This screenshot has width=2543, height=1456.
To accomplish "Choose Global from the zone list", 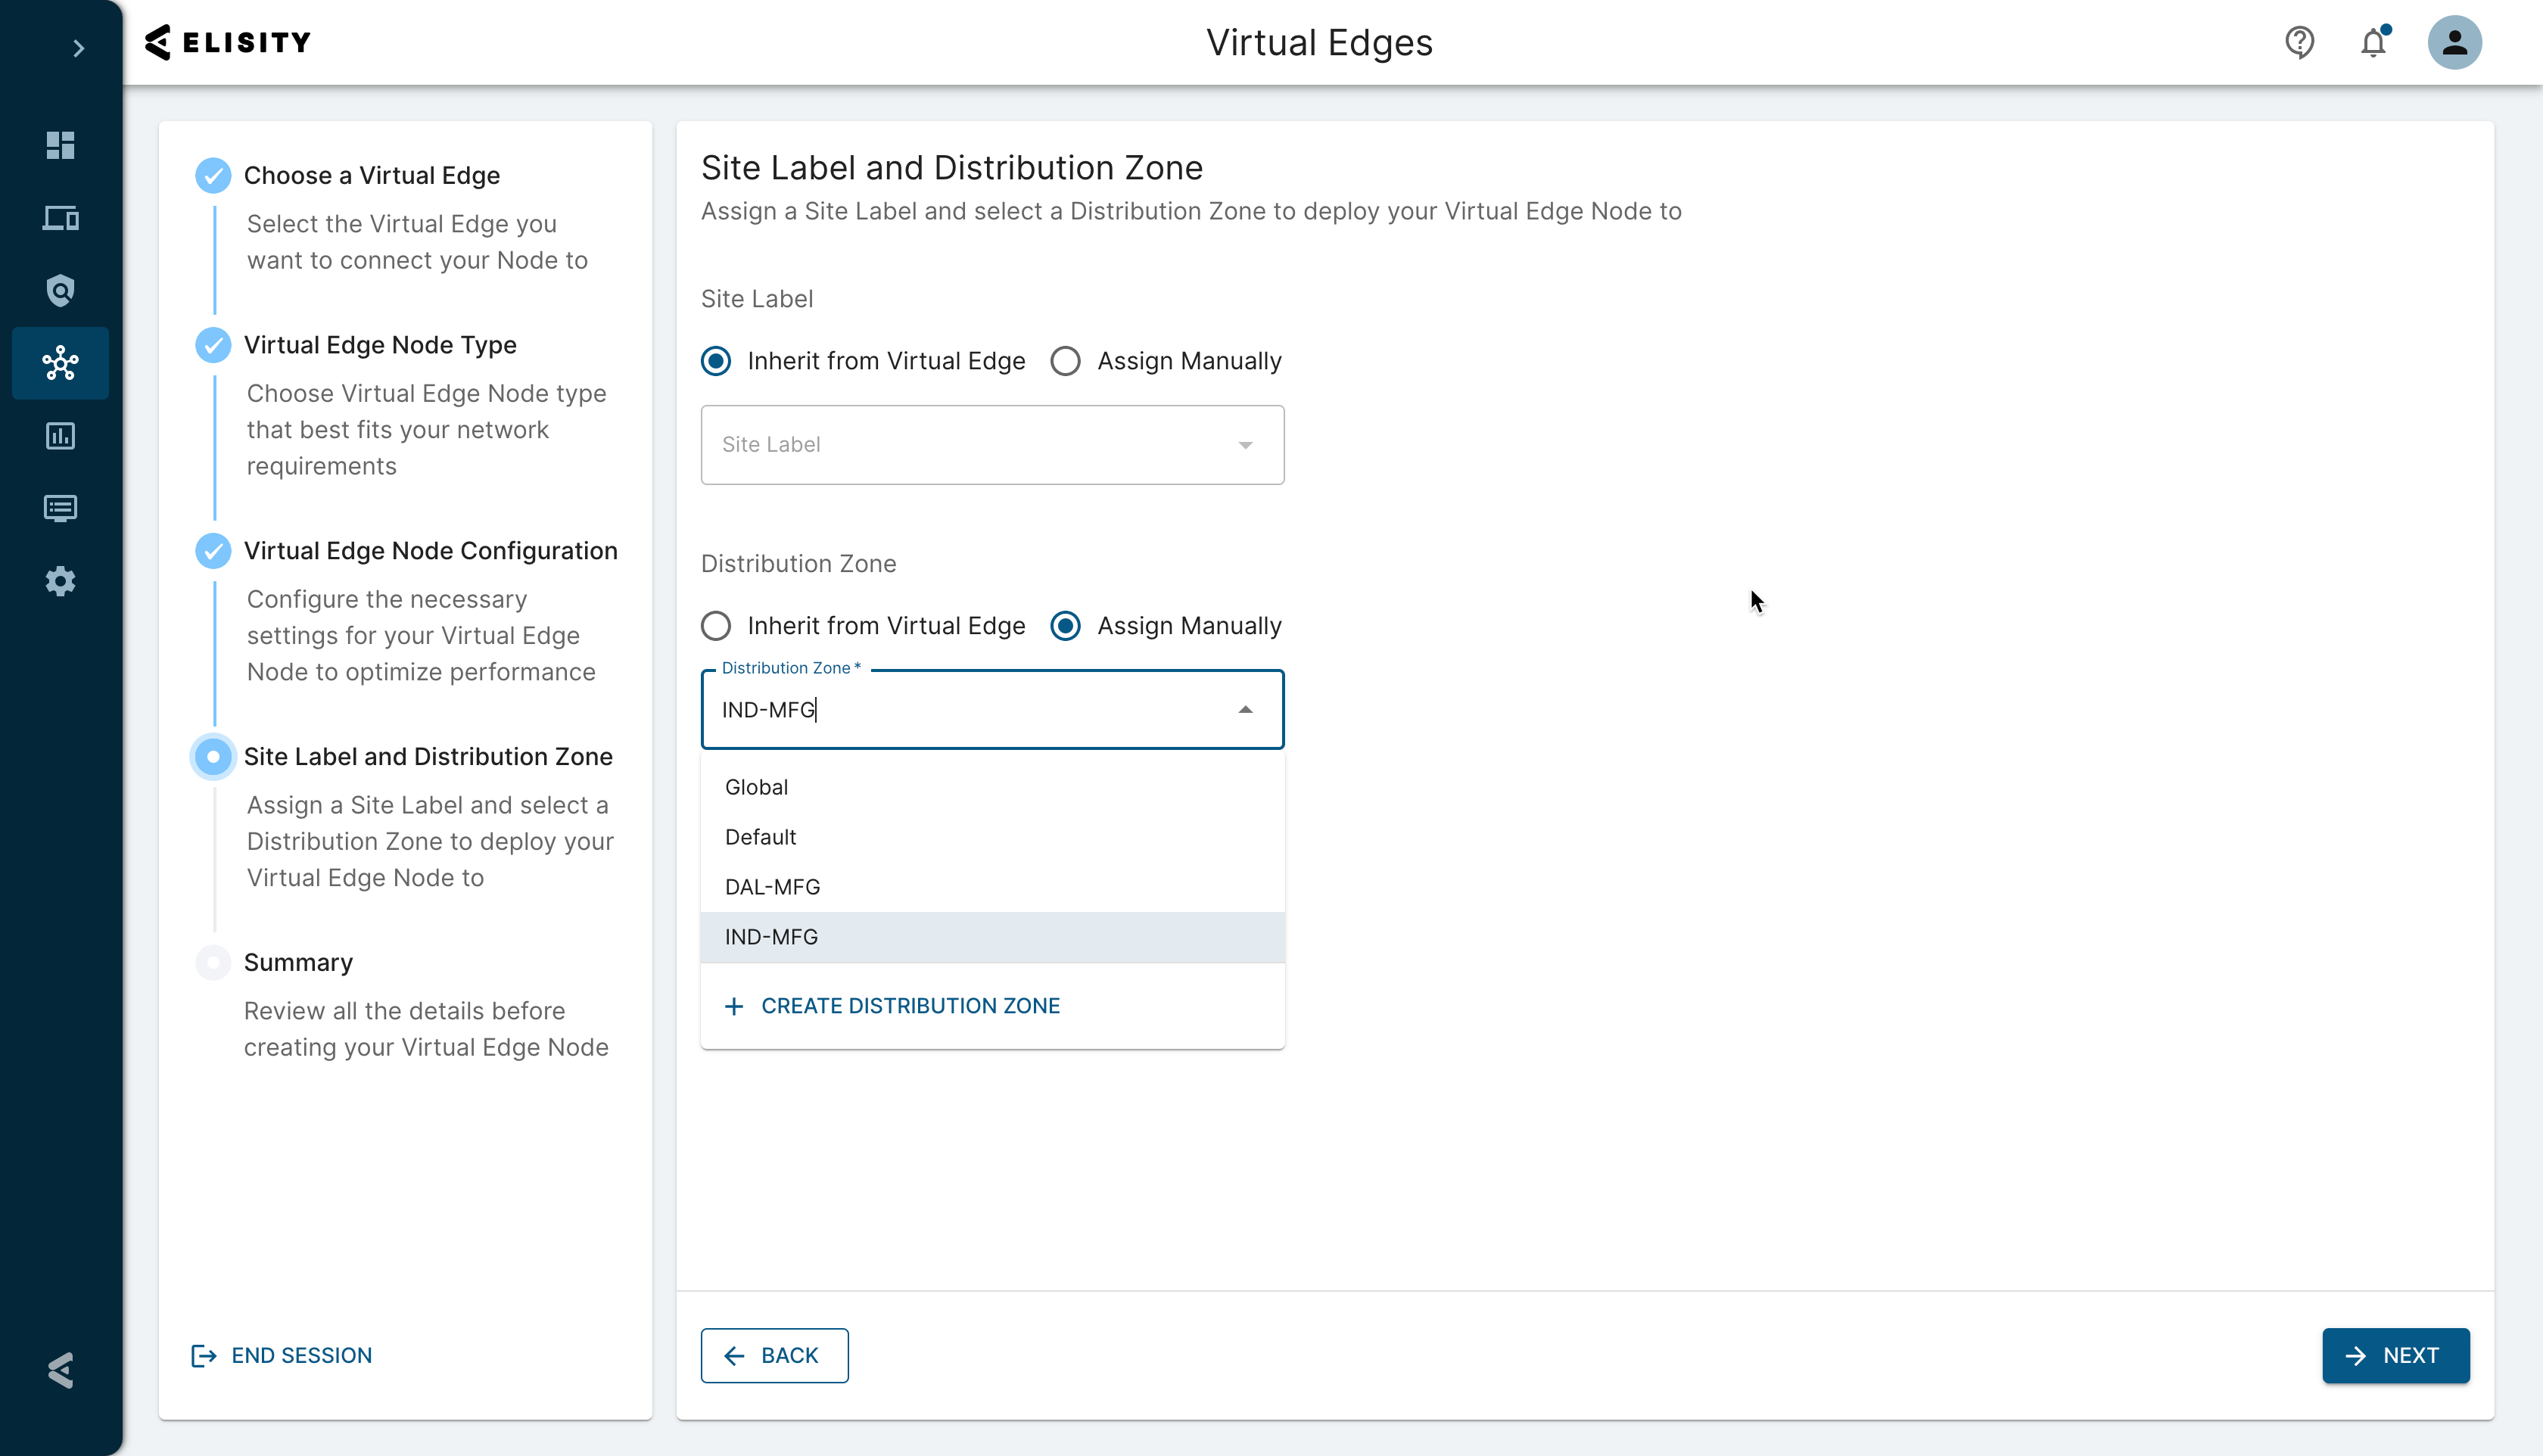I will (756, 787).
